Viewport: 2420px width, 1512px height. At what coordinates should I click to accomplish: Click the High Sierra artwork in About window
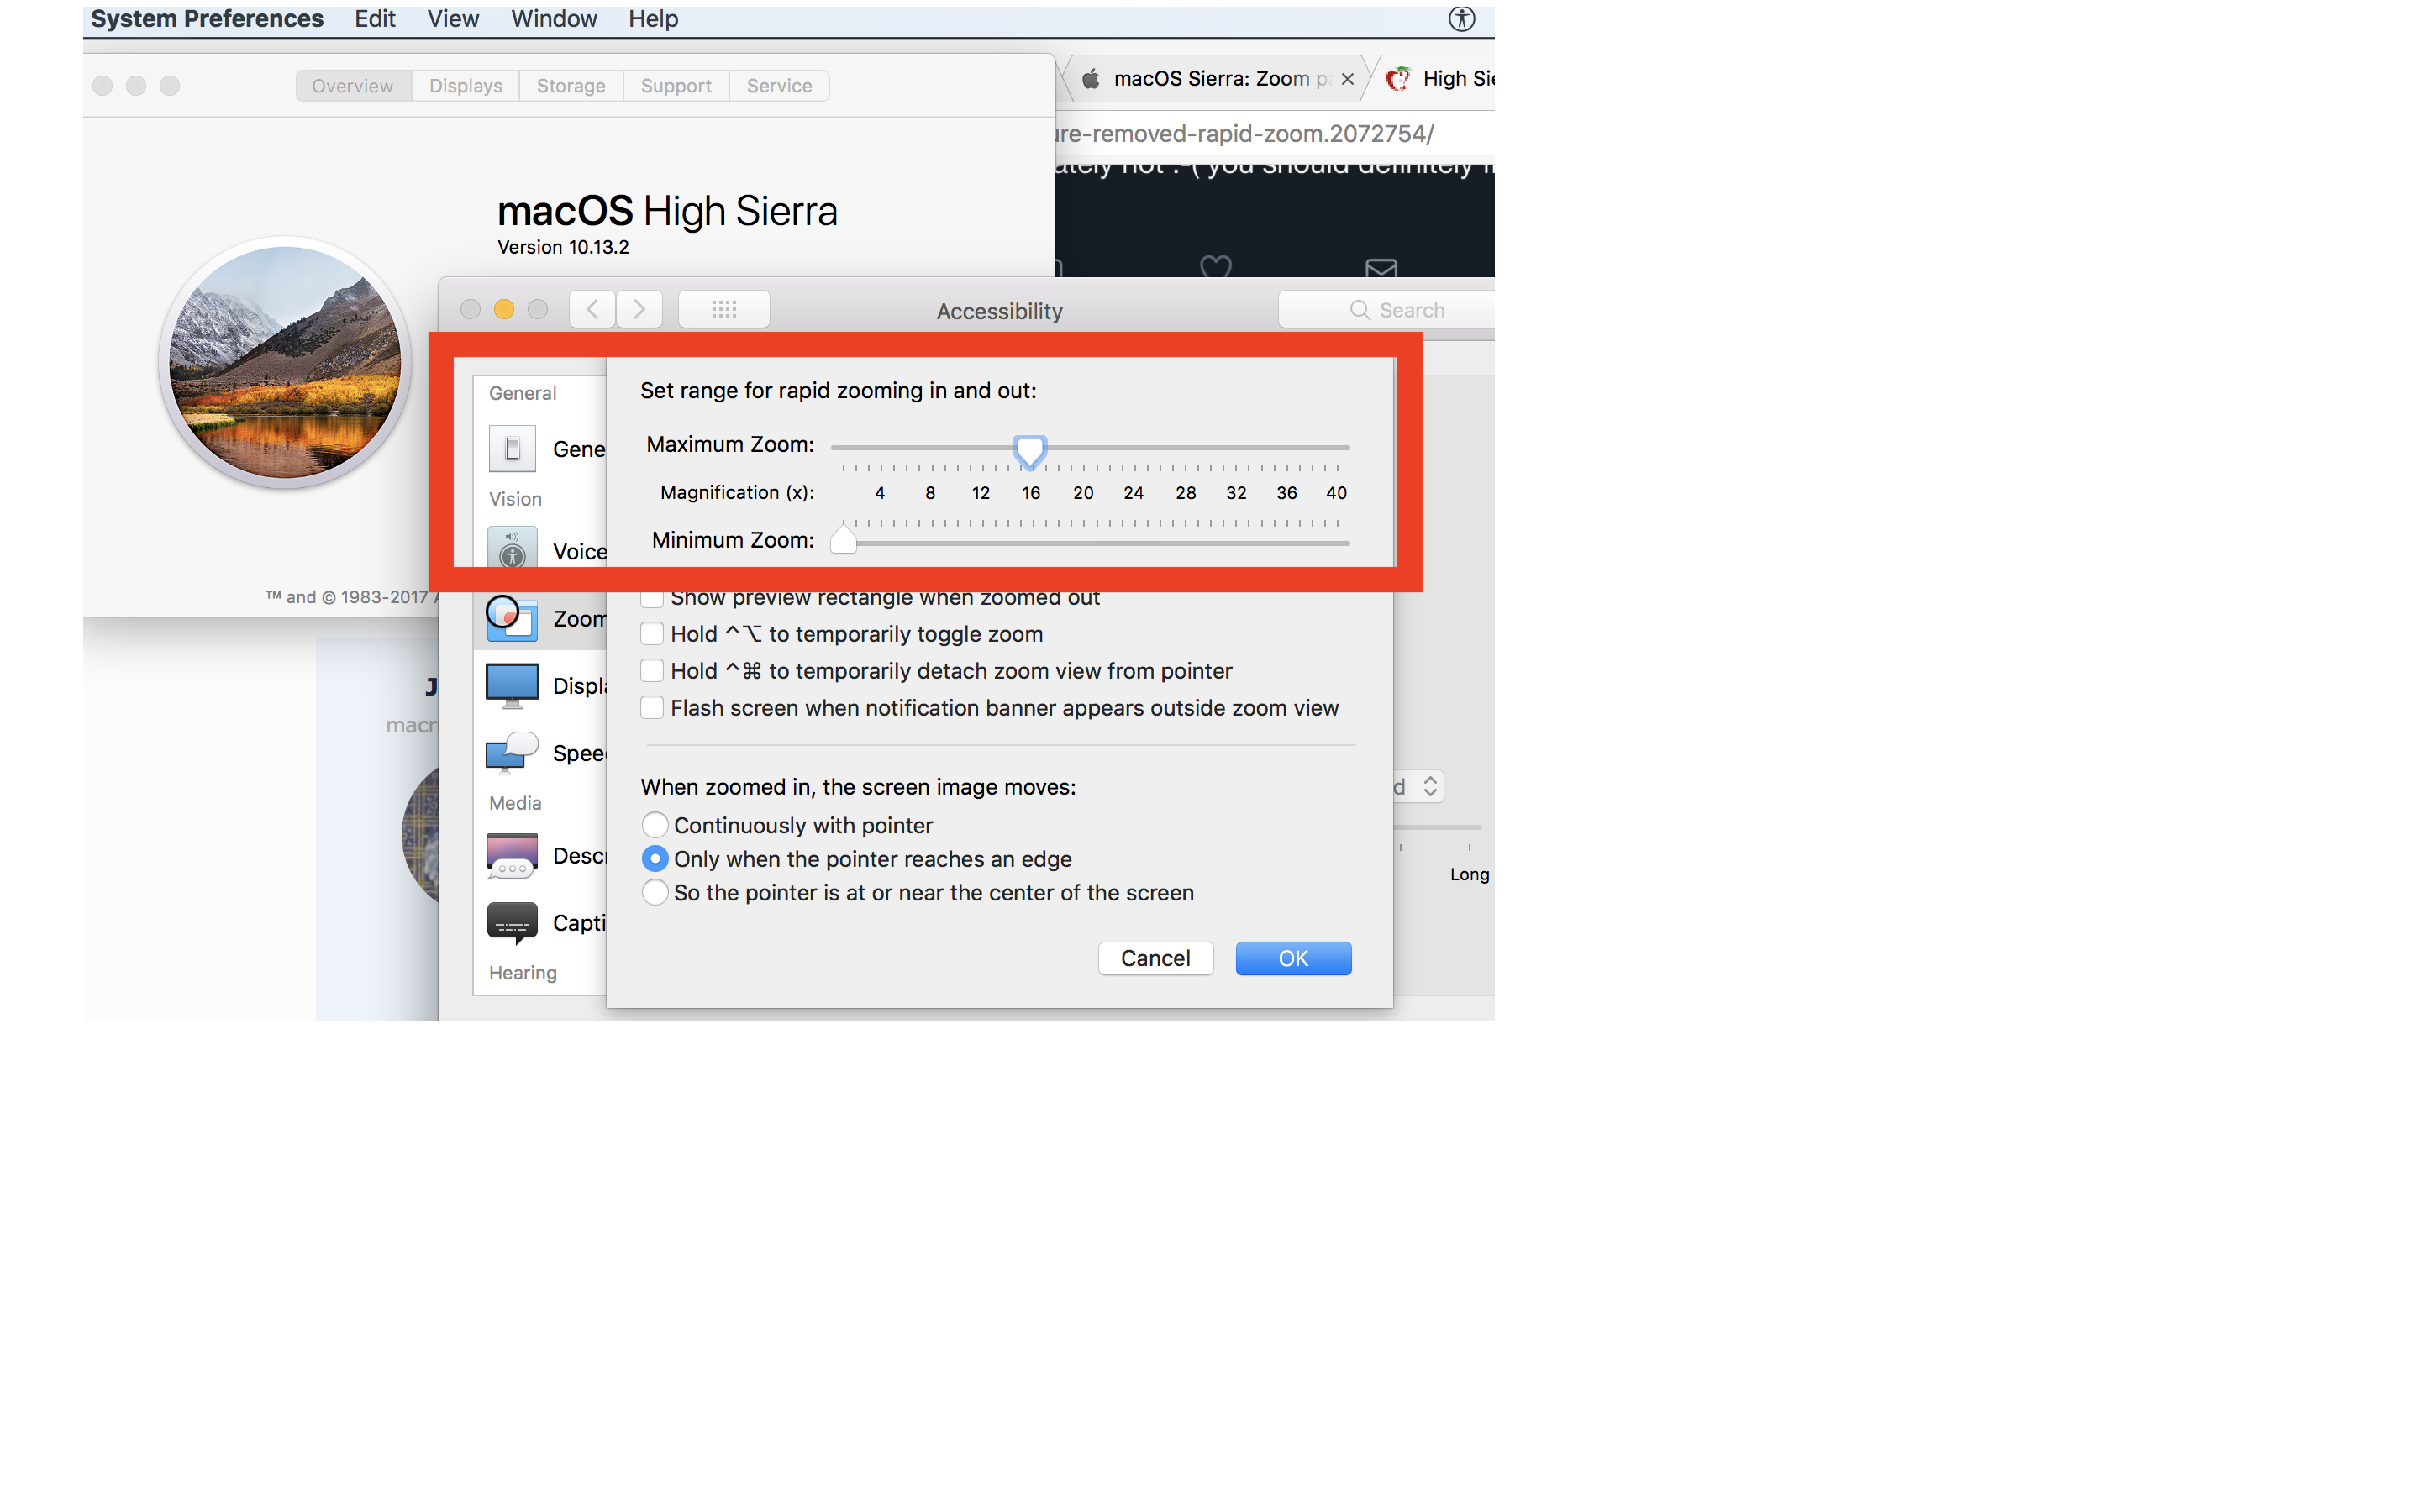(285, 362)
